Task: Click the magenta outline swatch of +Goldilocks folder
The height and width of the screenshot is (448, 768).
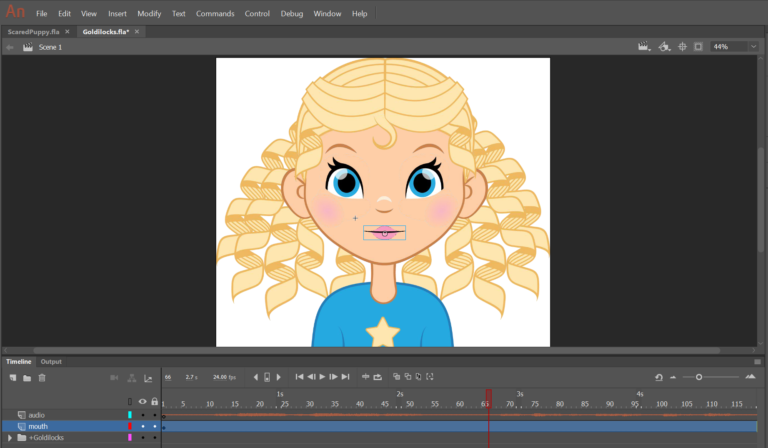Action: pos(130,438)
